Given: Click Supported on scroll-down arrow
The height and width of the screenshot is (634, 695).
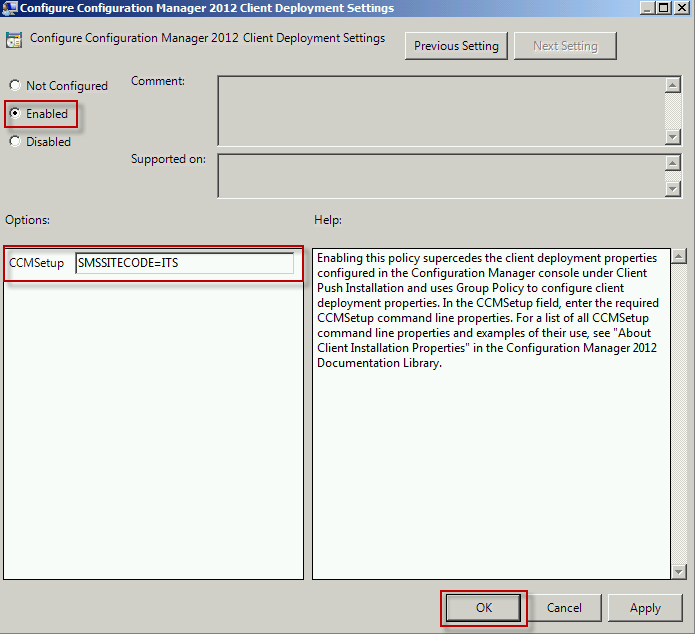Looking at the screenshot, I should (673, 189).
